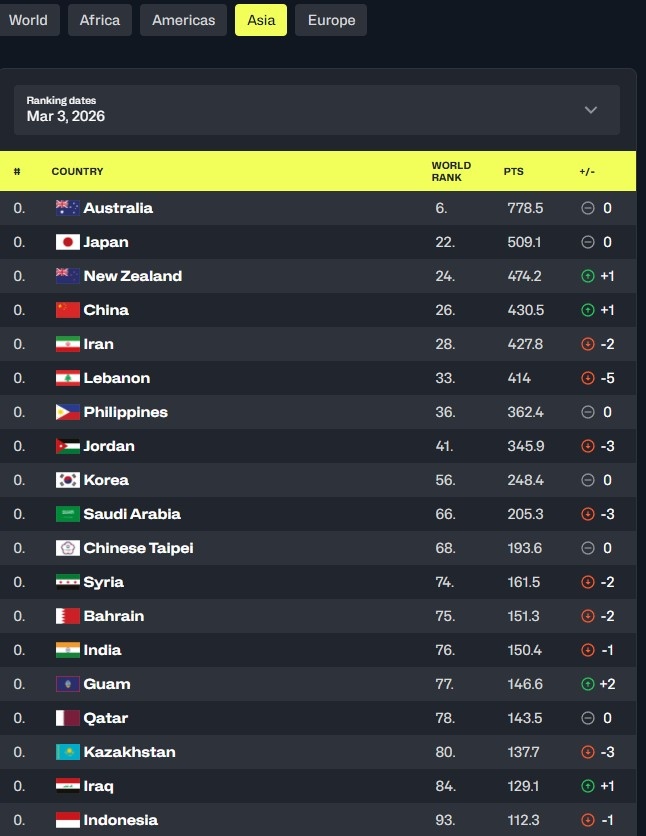646x836 pixels.
Task: Click the Japan flag icon
Action: click(67, 242)
